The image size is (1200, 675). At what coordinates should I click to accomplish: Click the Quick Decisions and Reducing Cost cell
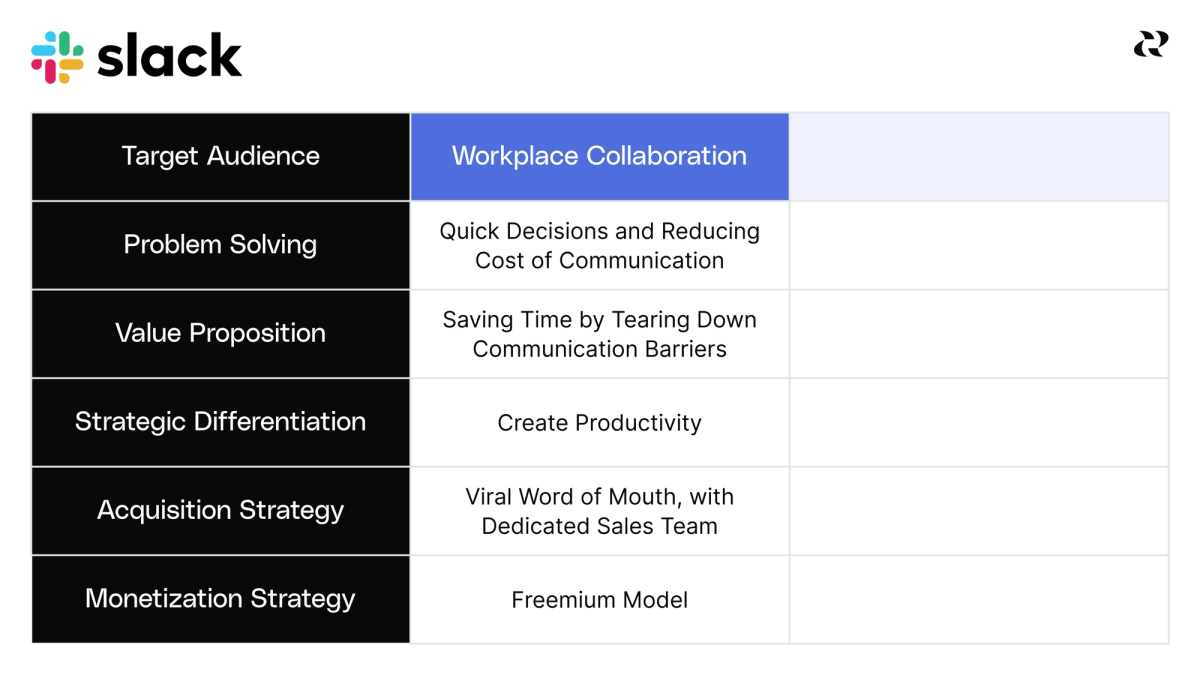[x=599, y=245]
